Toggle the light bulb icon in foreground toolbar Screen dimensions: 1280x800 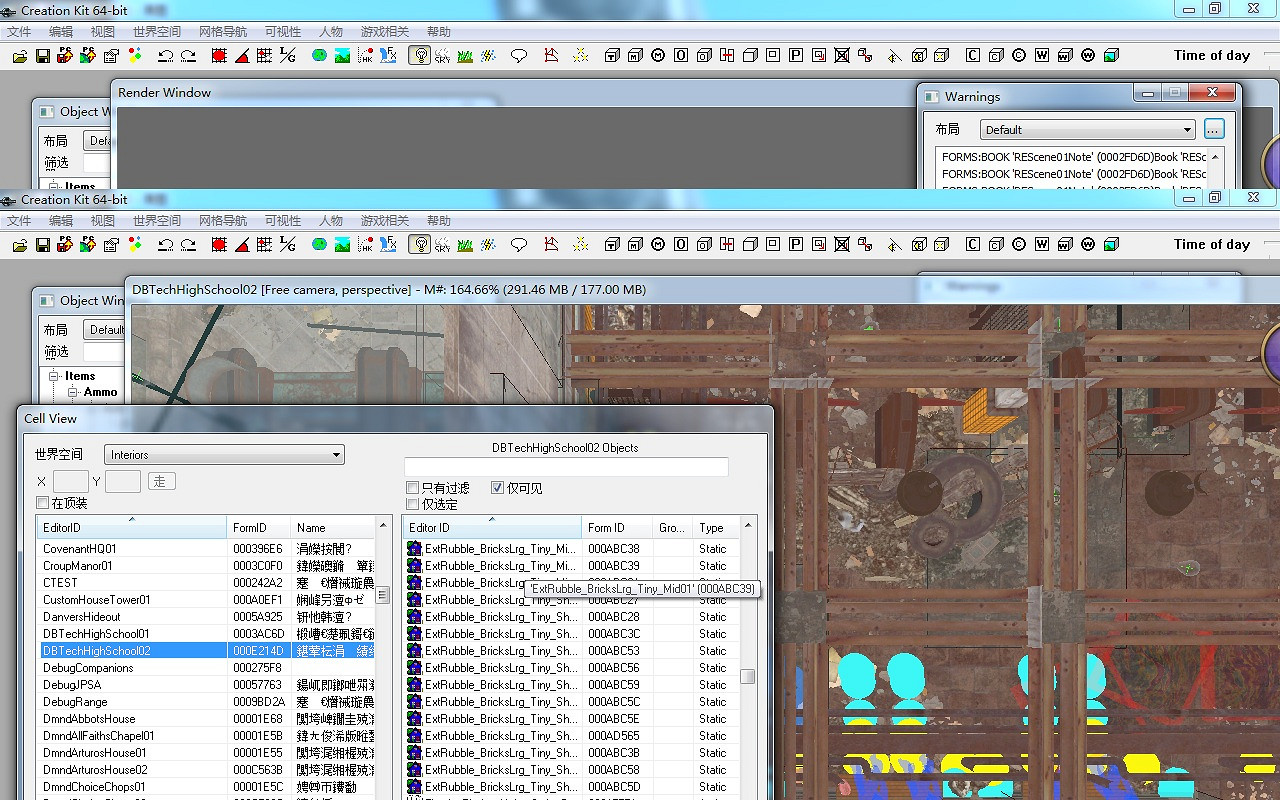[x=420, y=244]
